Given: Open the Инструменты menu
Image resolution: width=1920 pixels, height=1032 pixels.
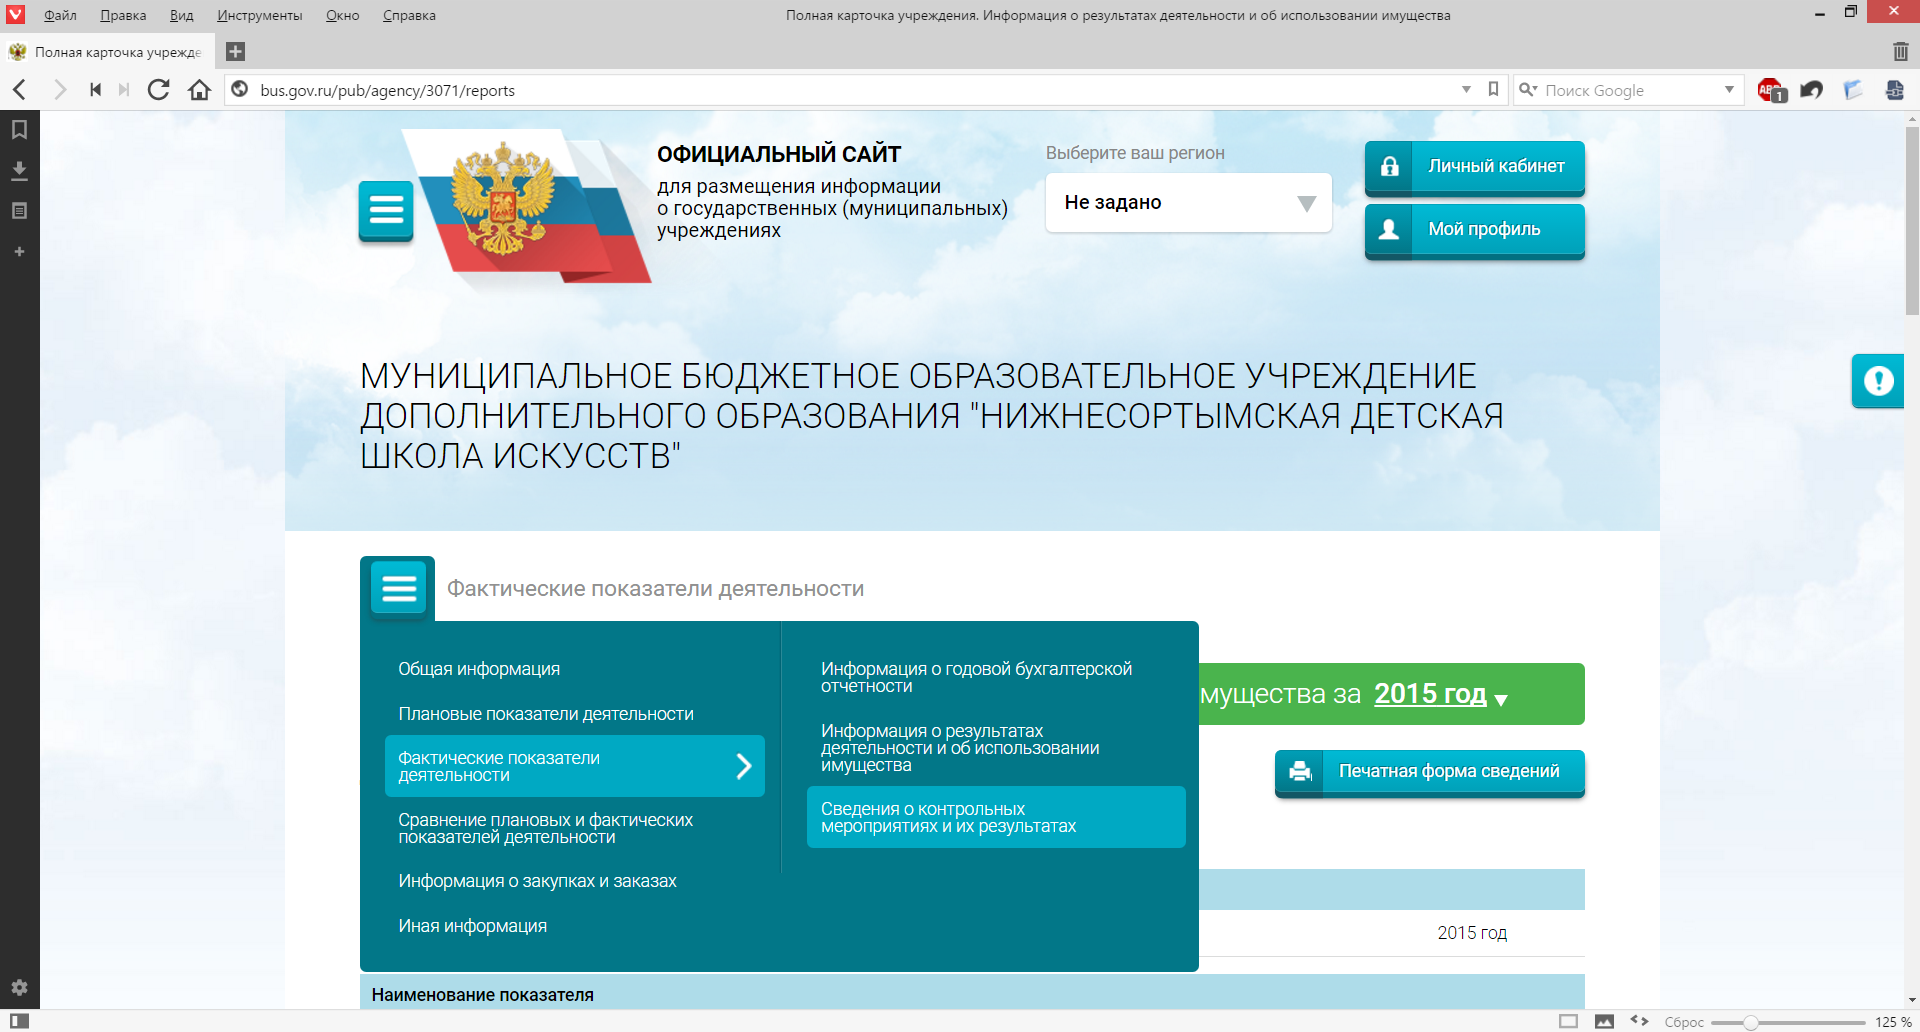Looking at the screenshot, I should click(x=260, y=15).
